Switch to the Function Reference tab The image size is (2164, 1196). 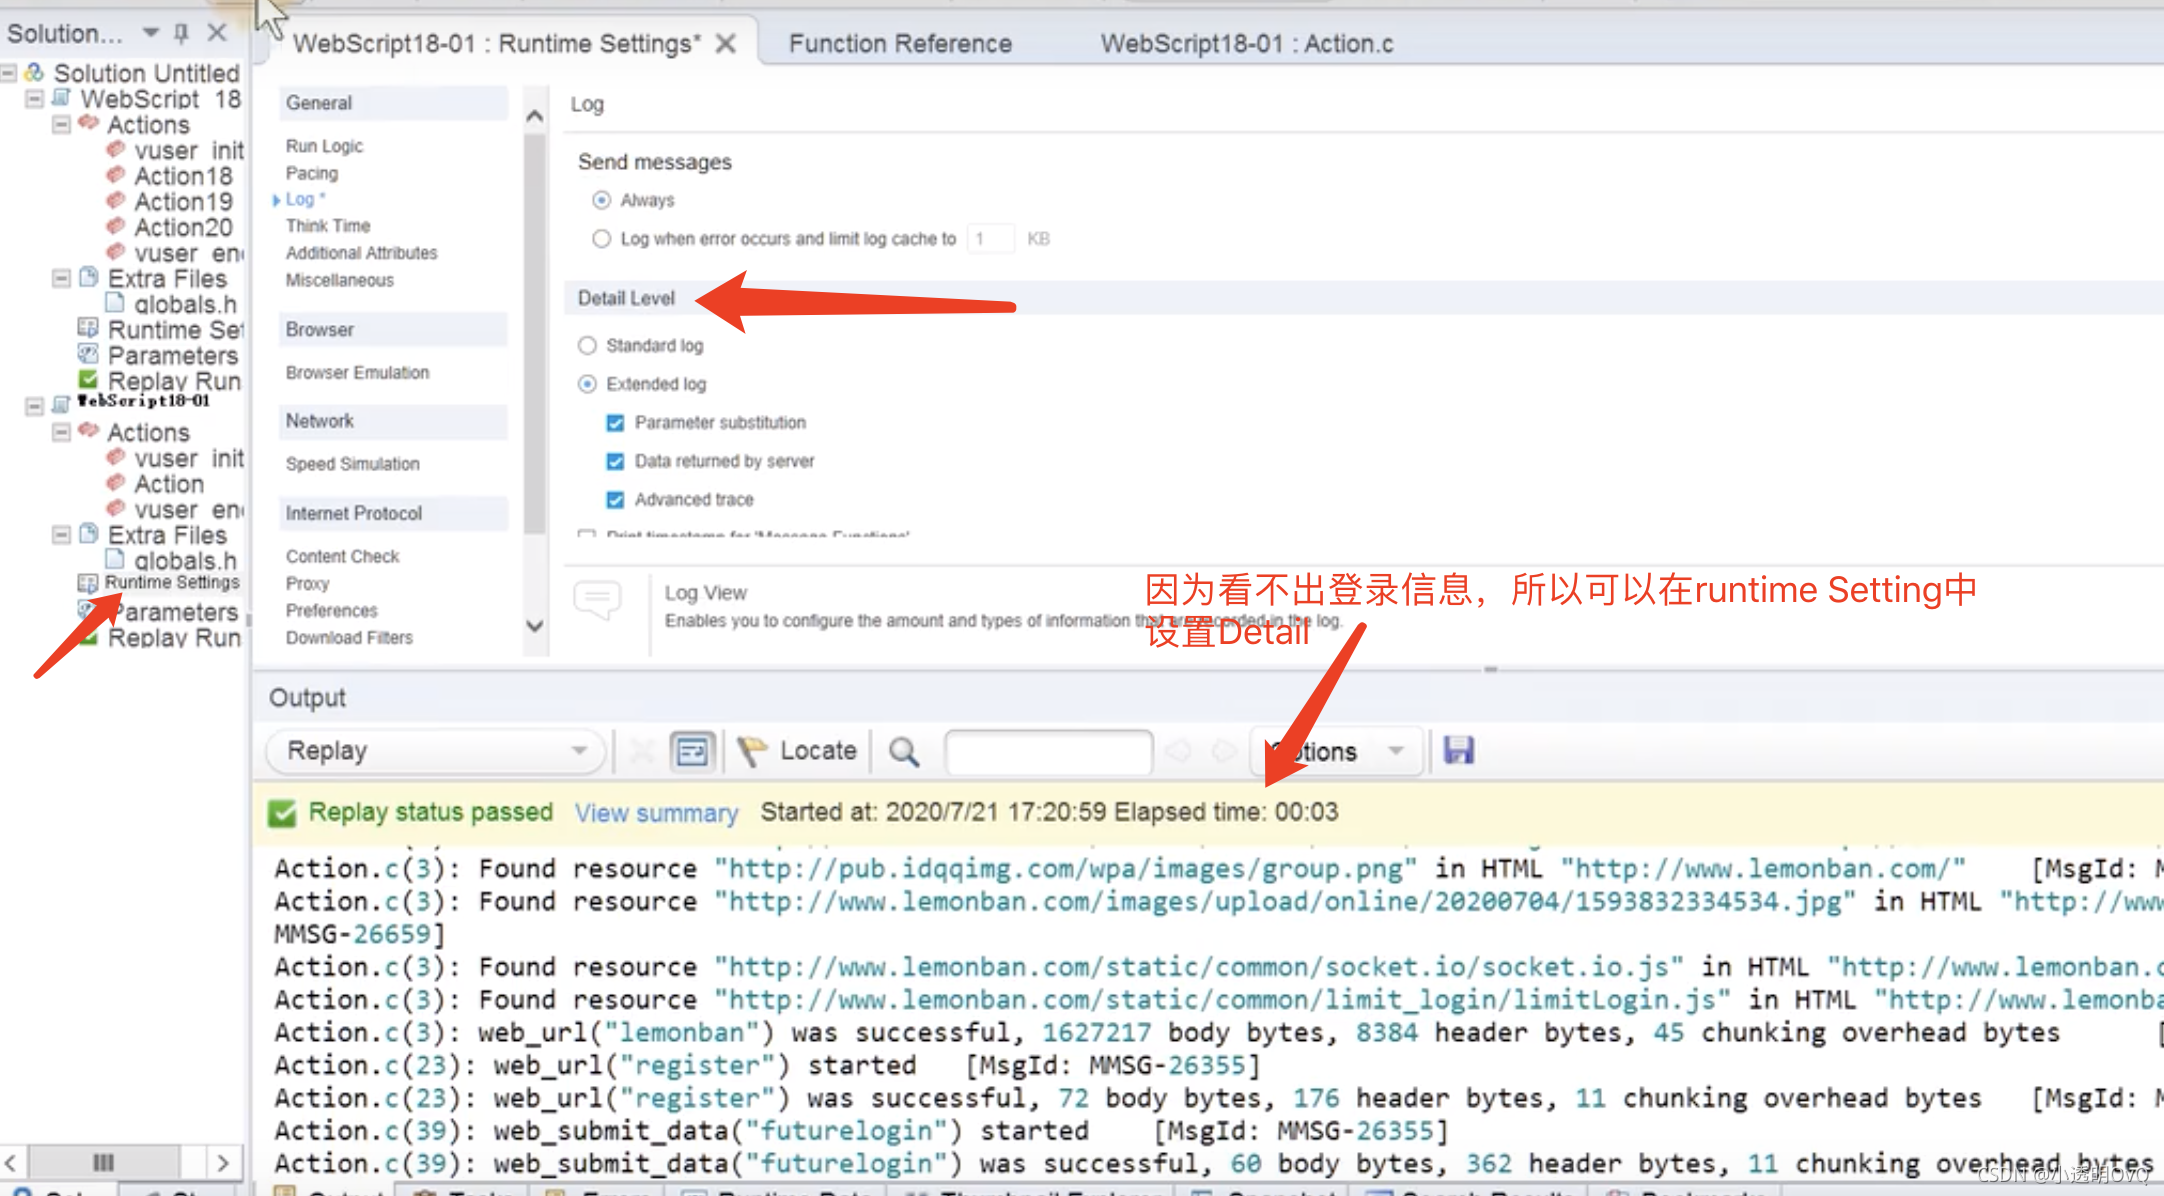899,44
